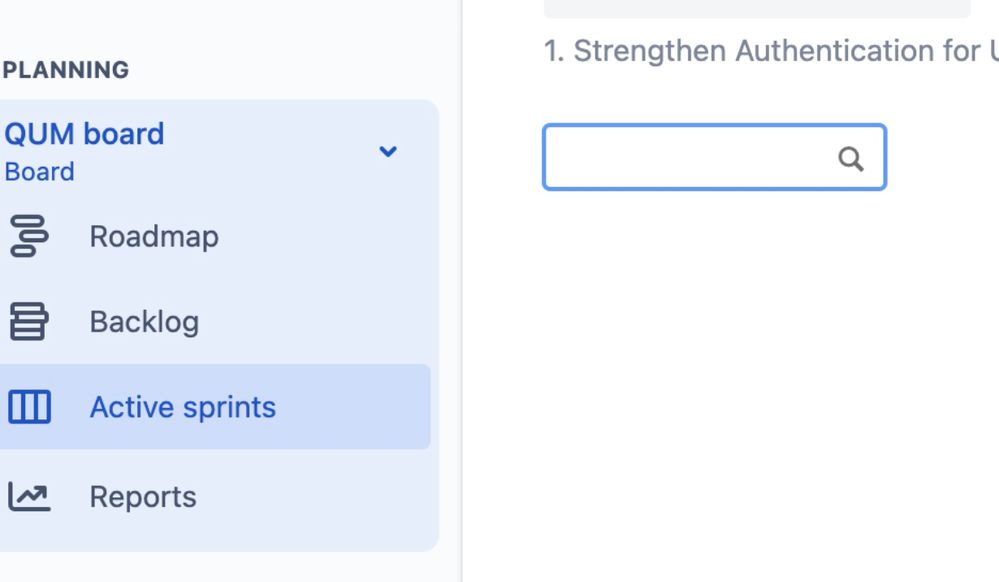
Task: Click inside the search input field
Action: [x=690, y=157]
